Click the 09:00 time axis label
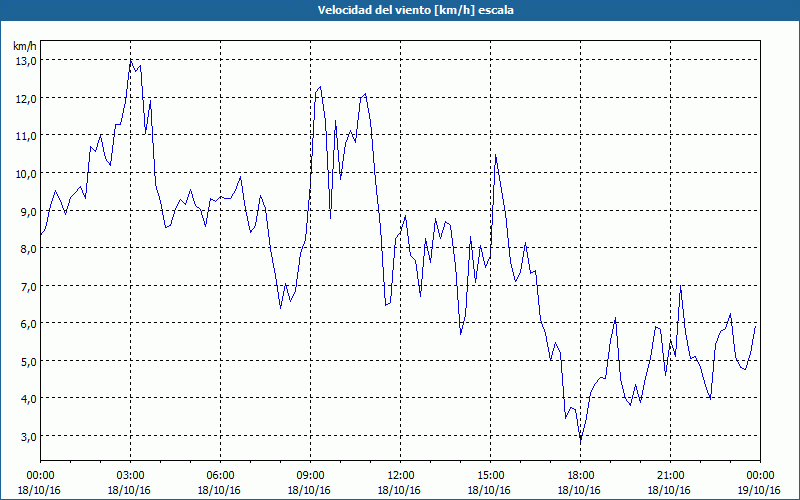This screenshot has width=800, height=500. (x=310, y=476)
